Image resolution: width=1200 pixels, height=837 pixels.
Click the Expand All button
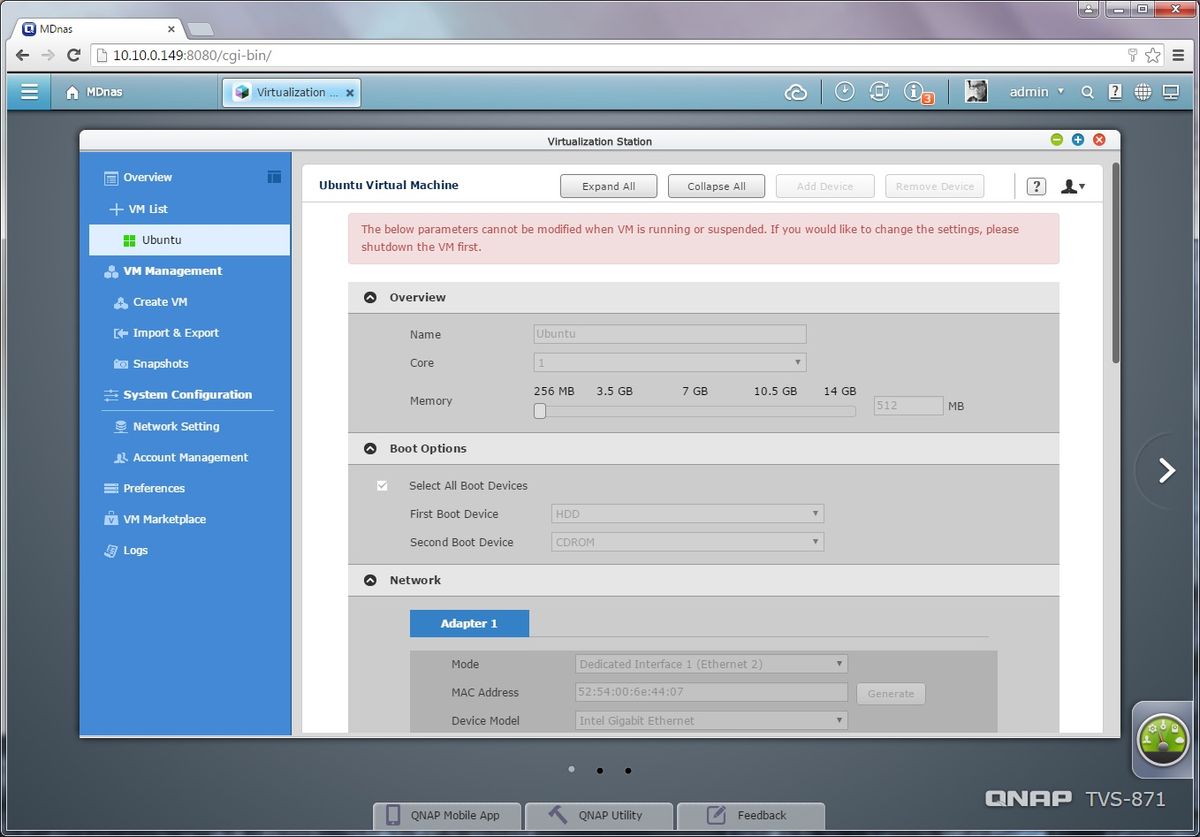[608, 186]
